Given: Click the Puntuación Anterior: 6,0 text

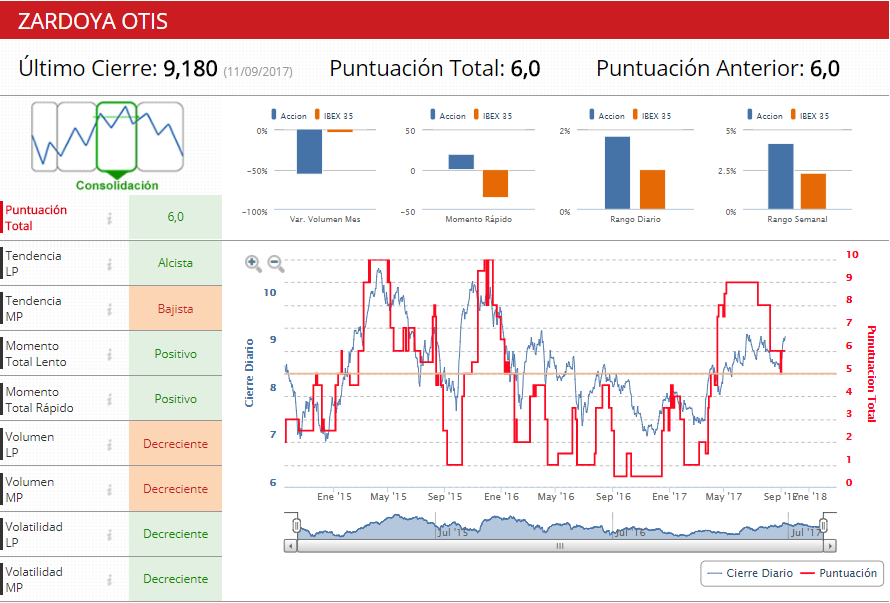Looking at the screenshot, I should tap(717, 69).
